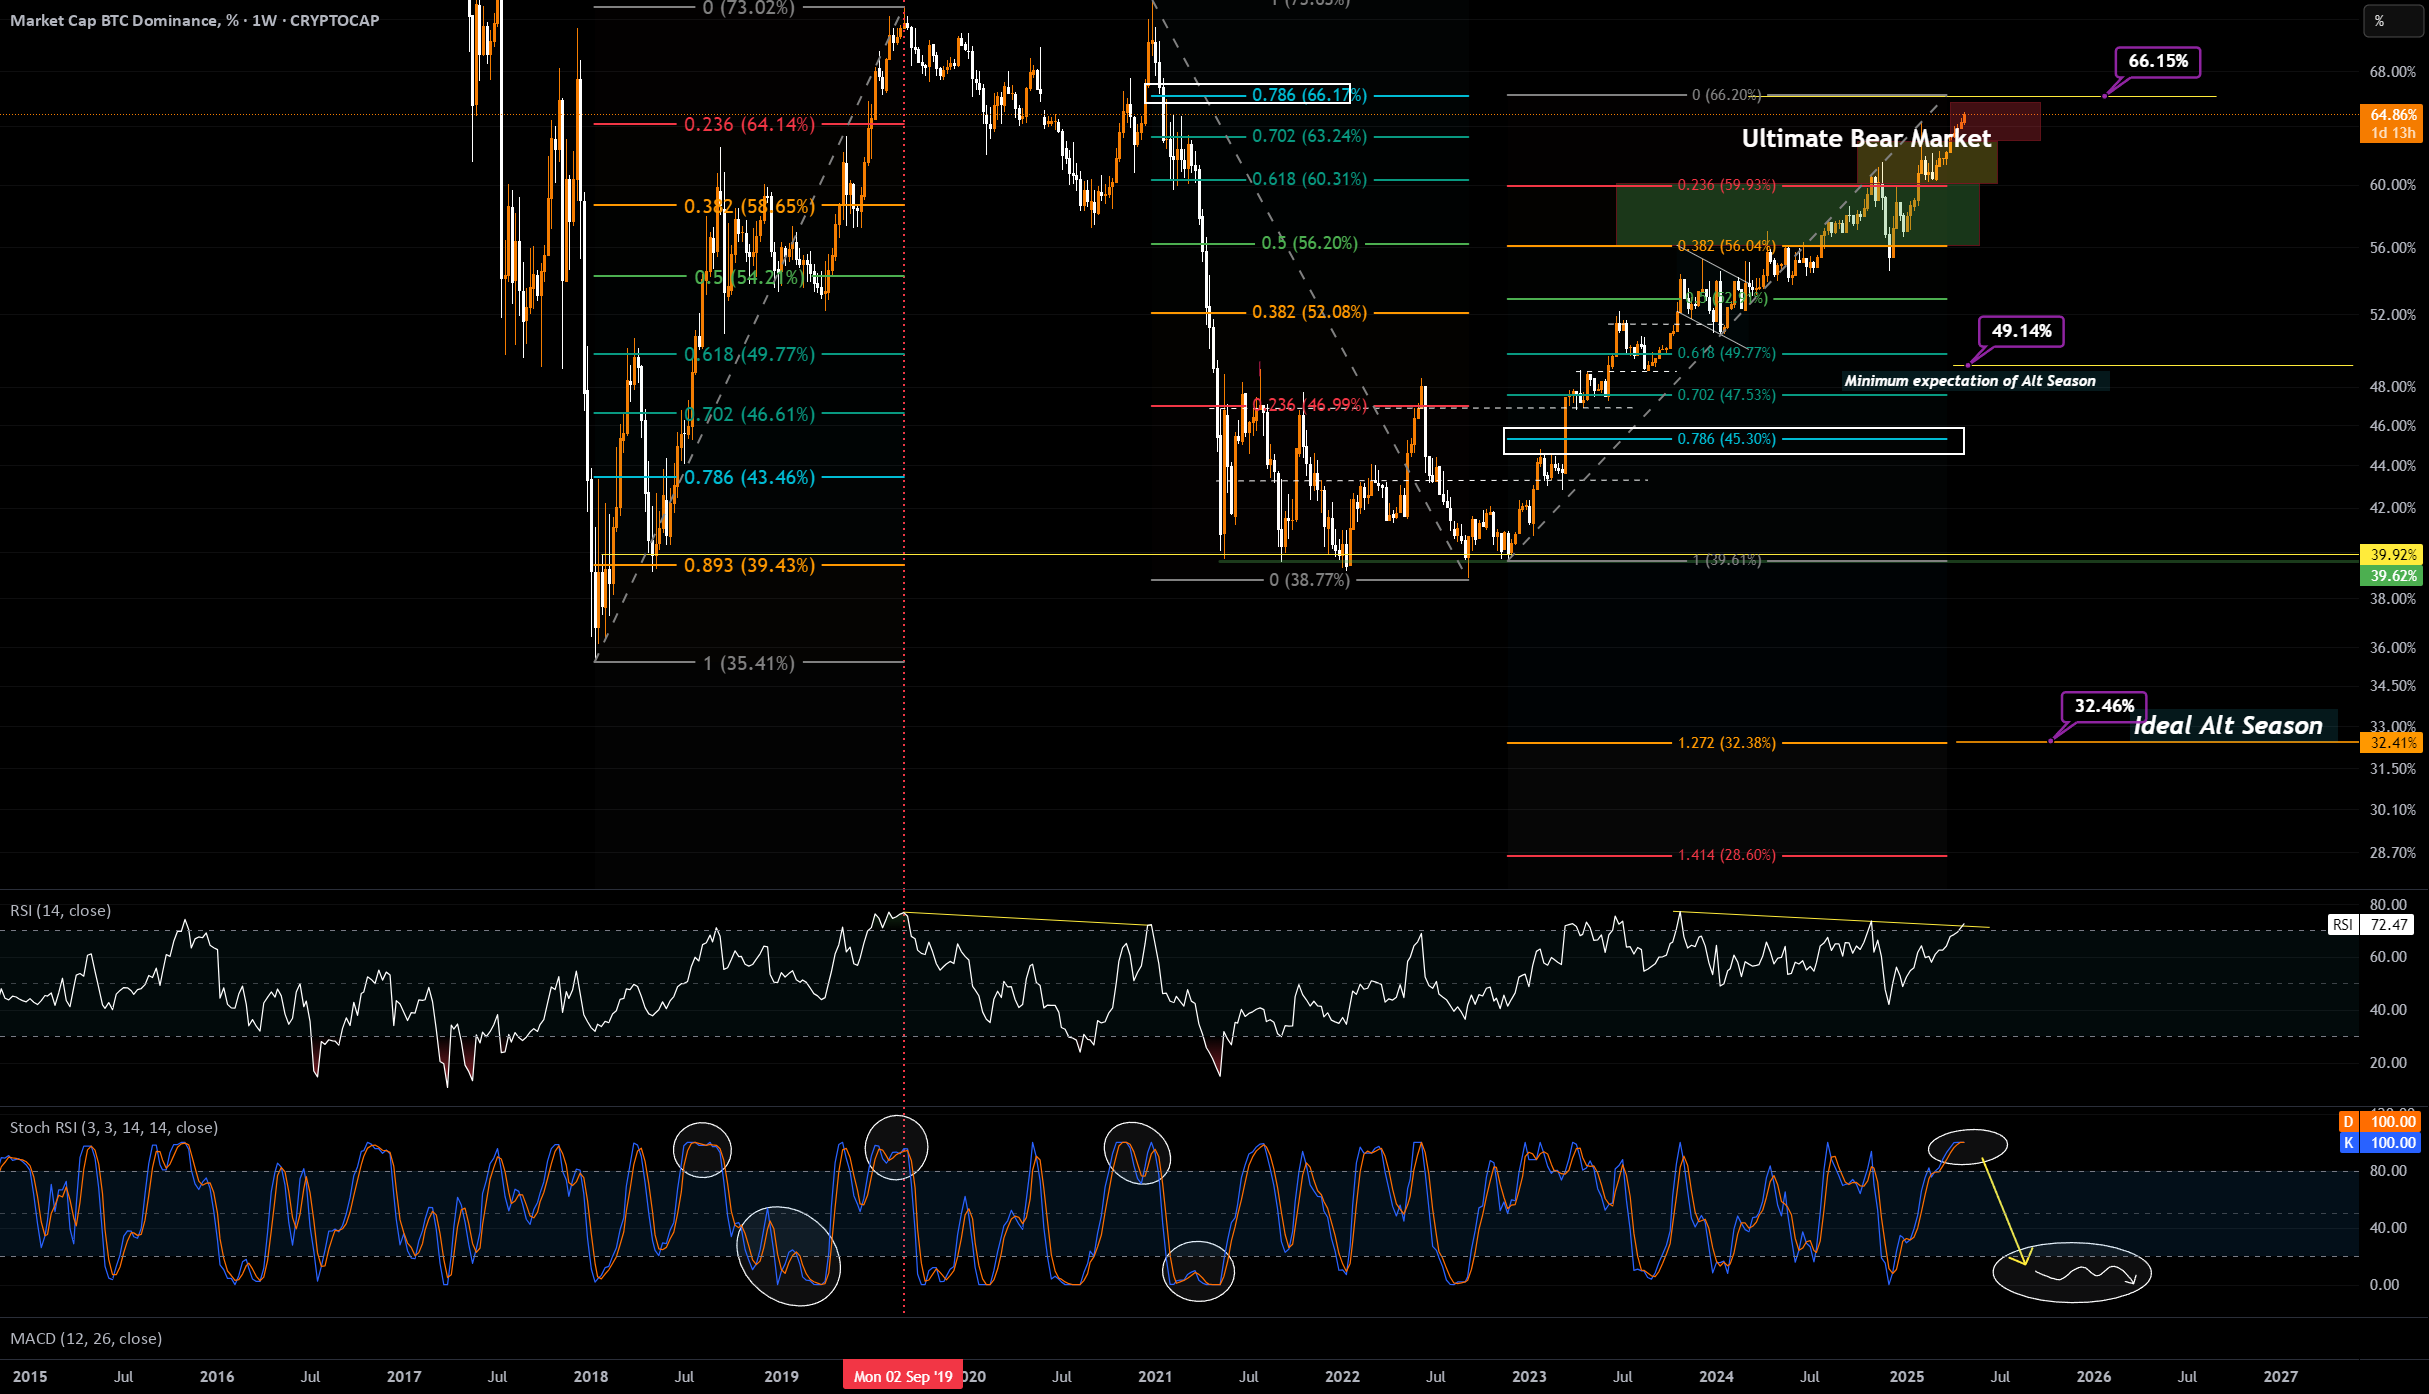Toggle the percent scale button
The width and height of the screenshot is (2429, 1394).
[2392, 21]
